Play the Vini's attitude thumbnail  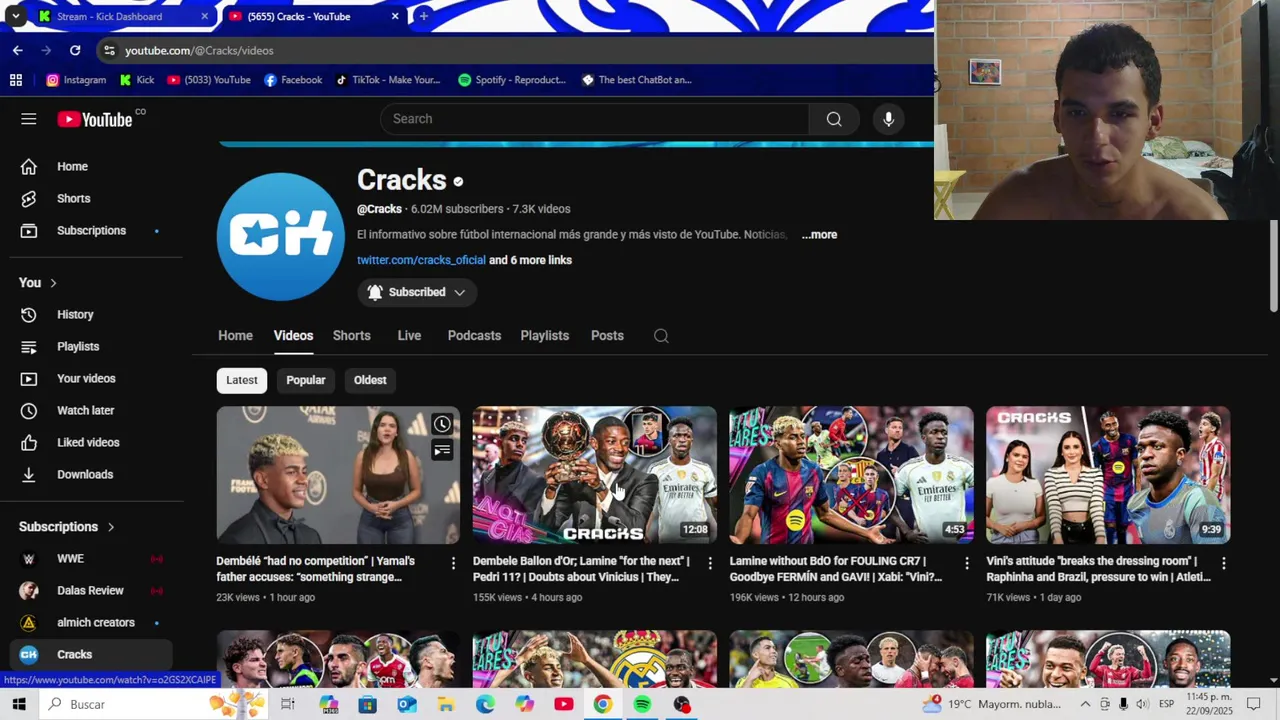[x=1108, y=475]
